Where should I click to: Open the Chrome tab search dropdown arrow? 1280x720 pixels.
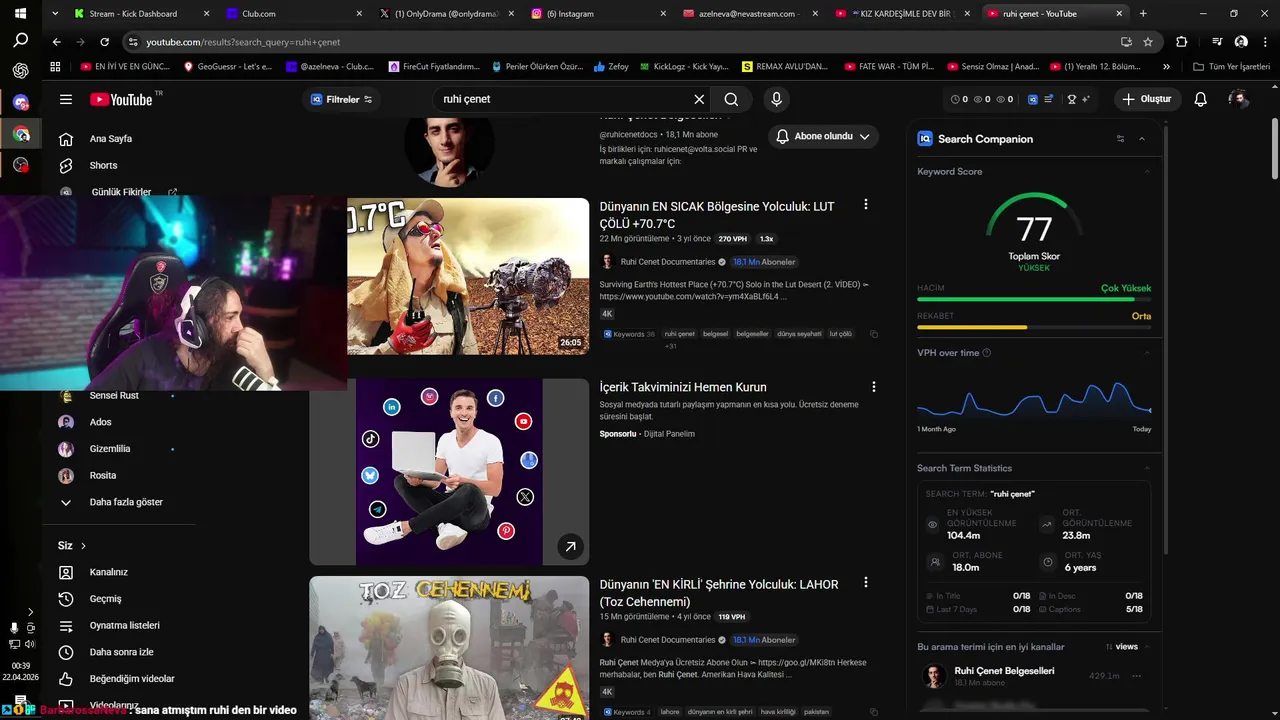pyautogui.click(x=55, y=14)
